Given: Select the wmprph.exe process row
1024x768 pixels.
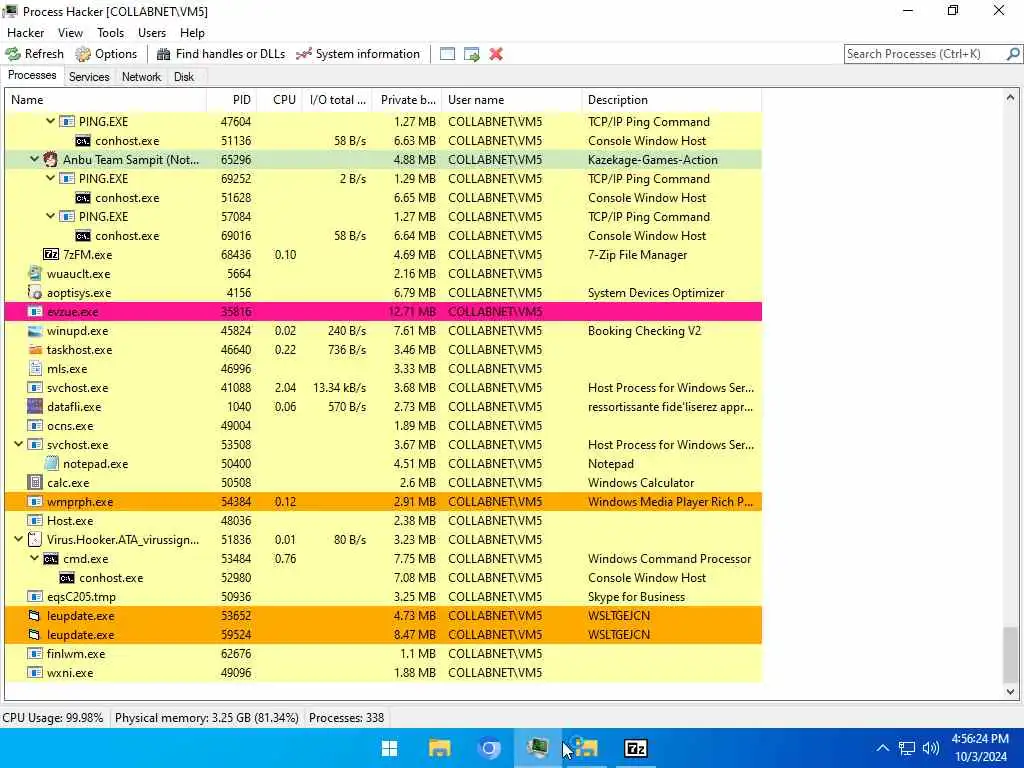Looking at the screenshot, I should click(x=383, y=502).
